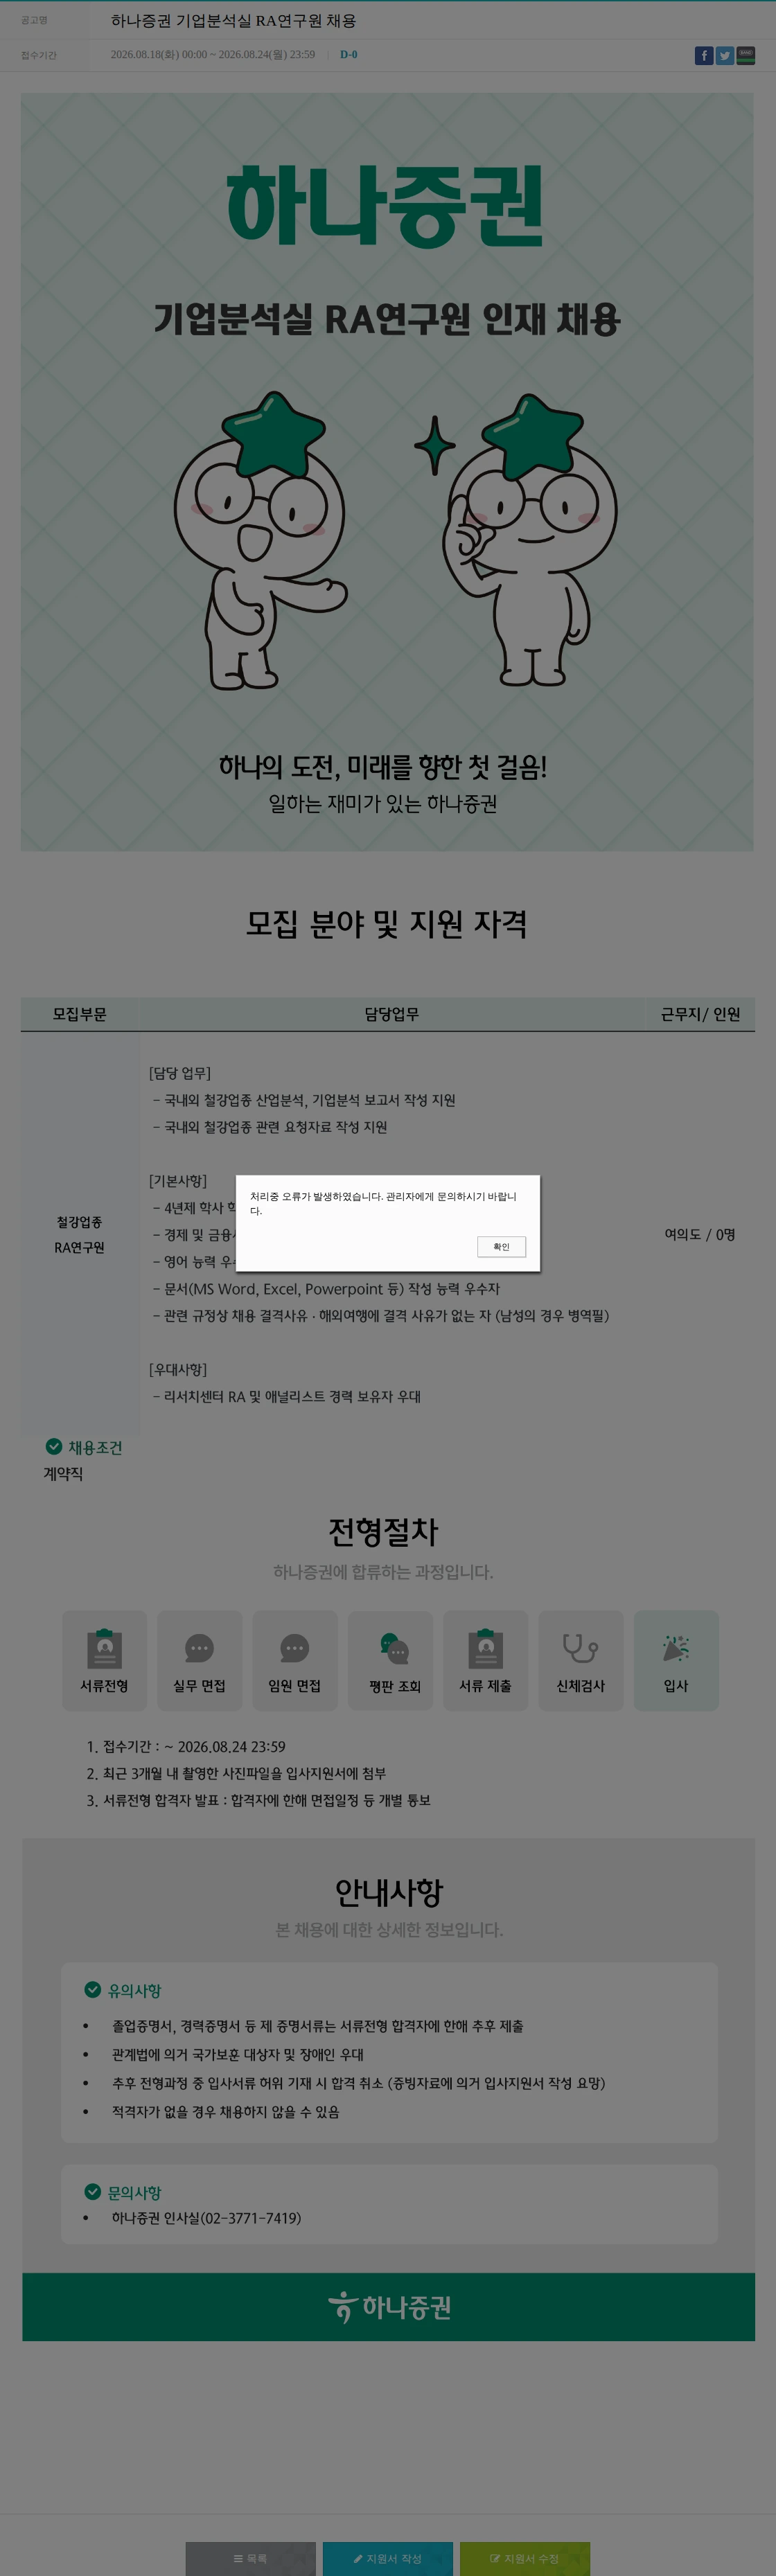Image resolution: width=776 pixels, height=2576 pixels.
Task: Click the 지원서 수정 button
Action: pyautogui.click(x=525, y=2558)
